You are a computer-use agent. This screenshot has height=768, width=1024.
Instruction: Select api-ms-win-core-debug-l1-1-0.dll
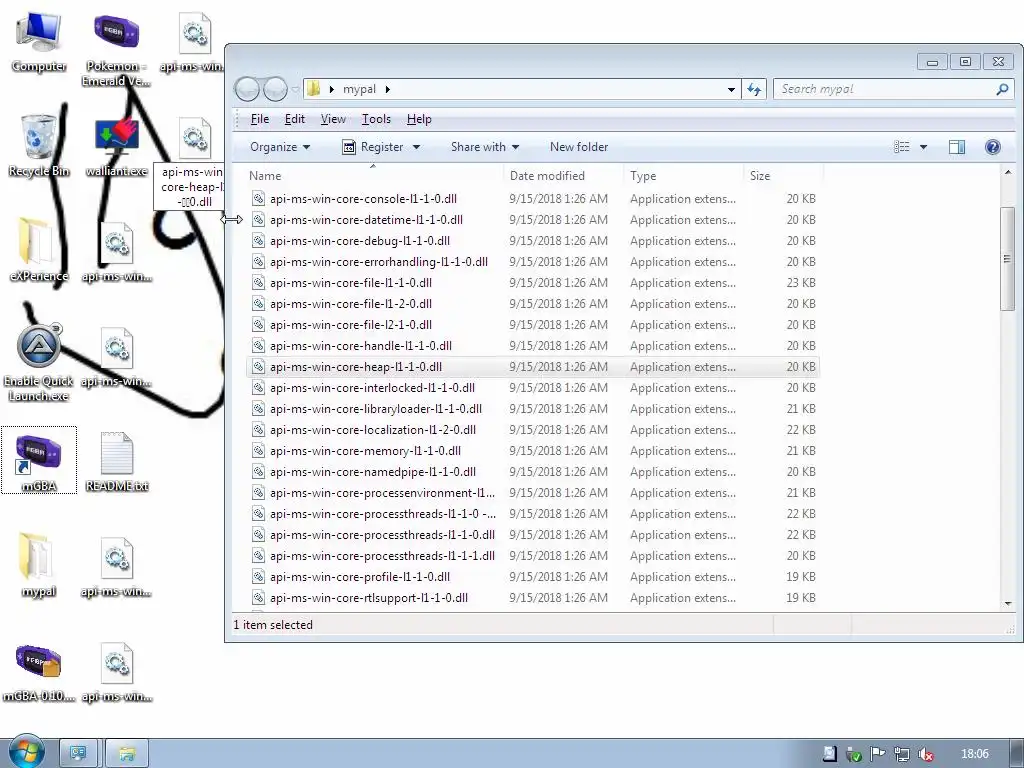pyautogui.click(x=533, y=241)
